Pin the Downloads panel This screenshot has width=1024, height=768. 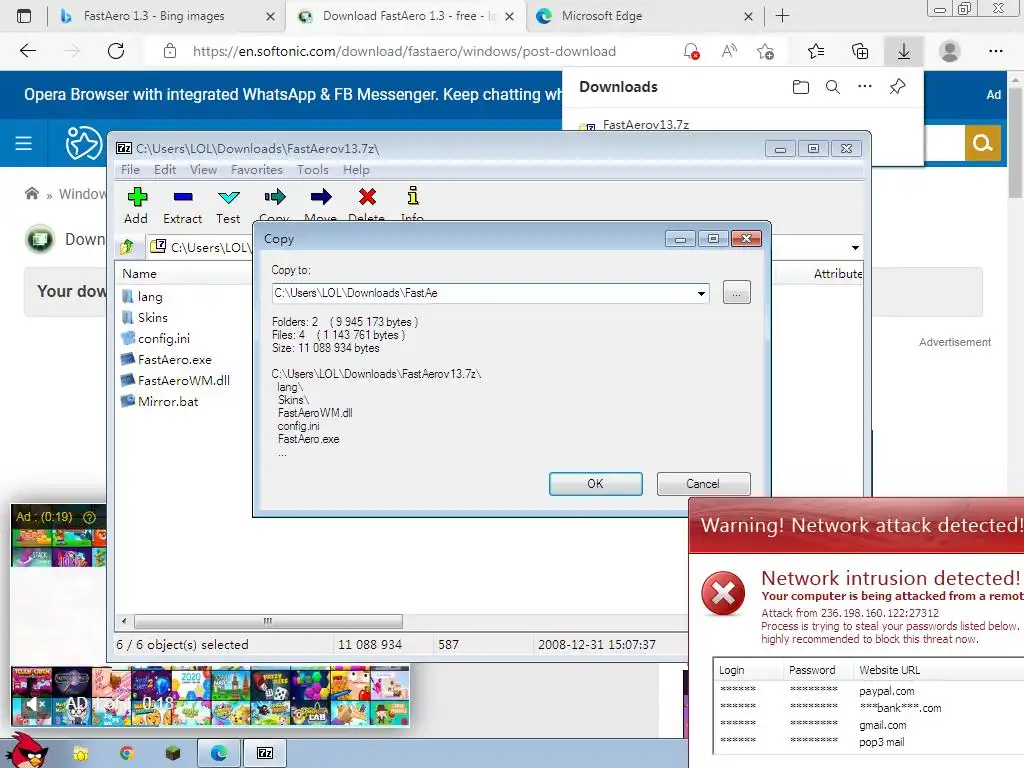[897, 86]
